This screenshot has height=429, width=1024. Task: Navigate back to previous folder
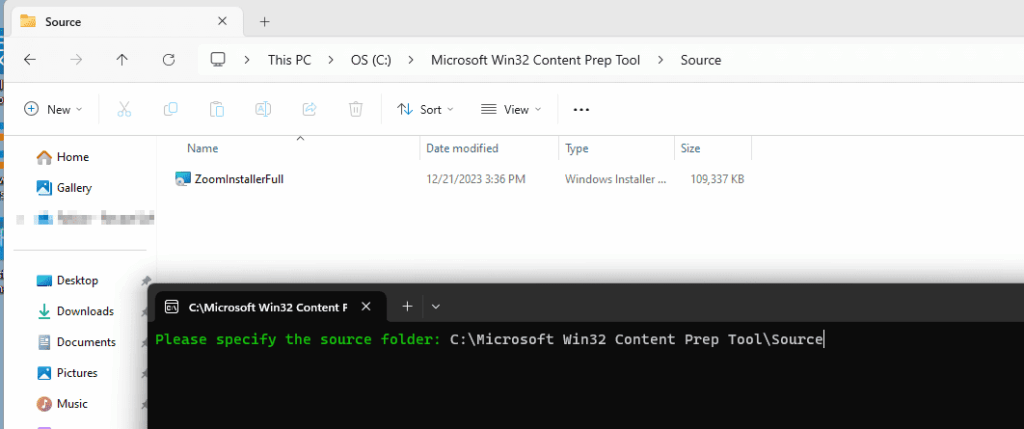(30, 60)
